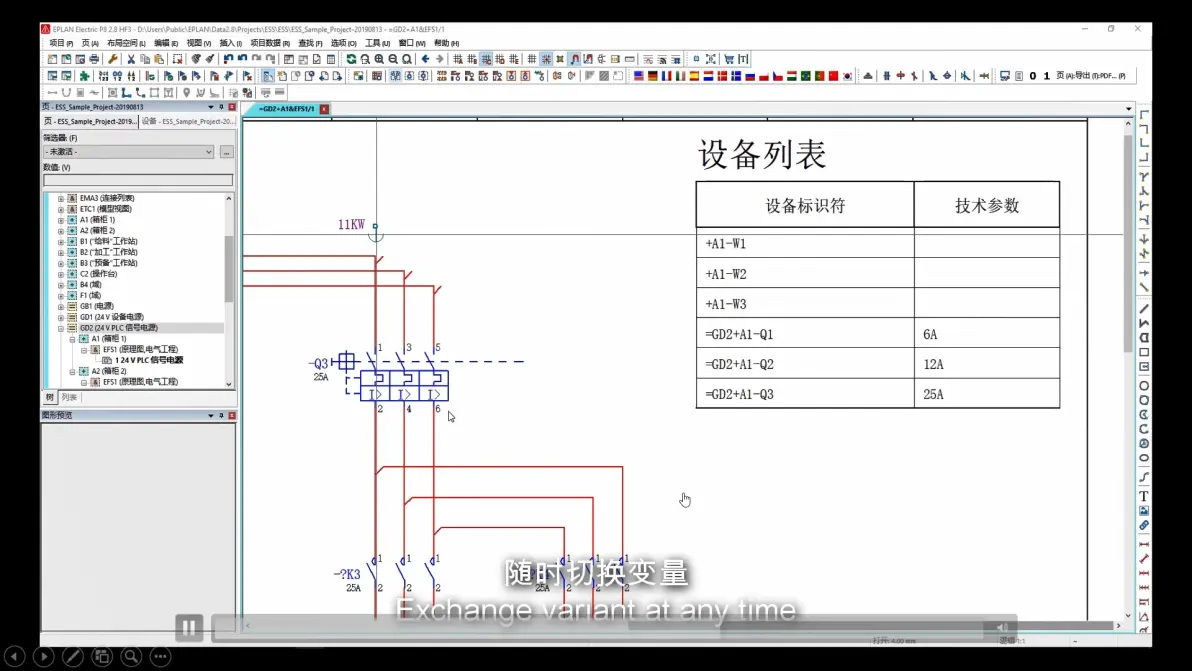This screenshot has height=671, width=1192.
Task: Switch the navigator to tree view (树)
Action: 50,397
